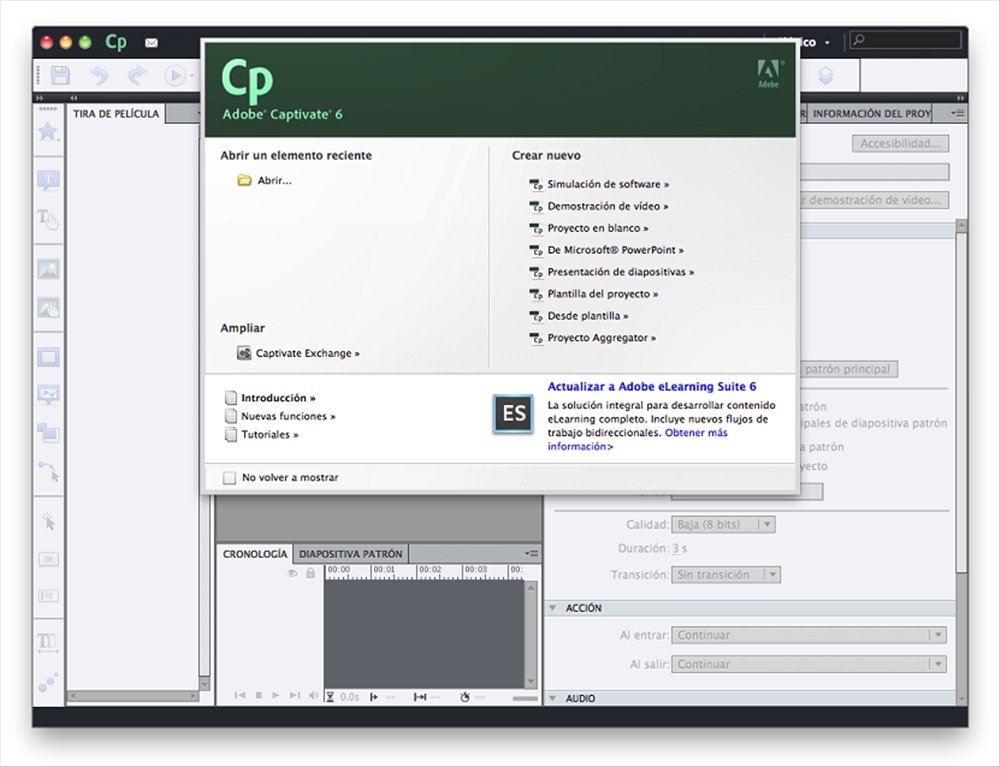Switch to the CRONOLOGÍA tab

[255, 553]
